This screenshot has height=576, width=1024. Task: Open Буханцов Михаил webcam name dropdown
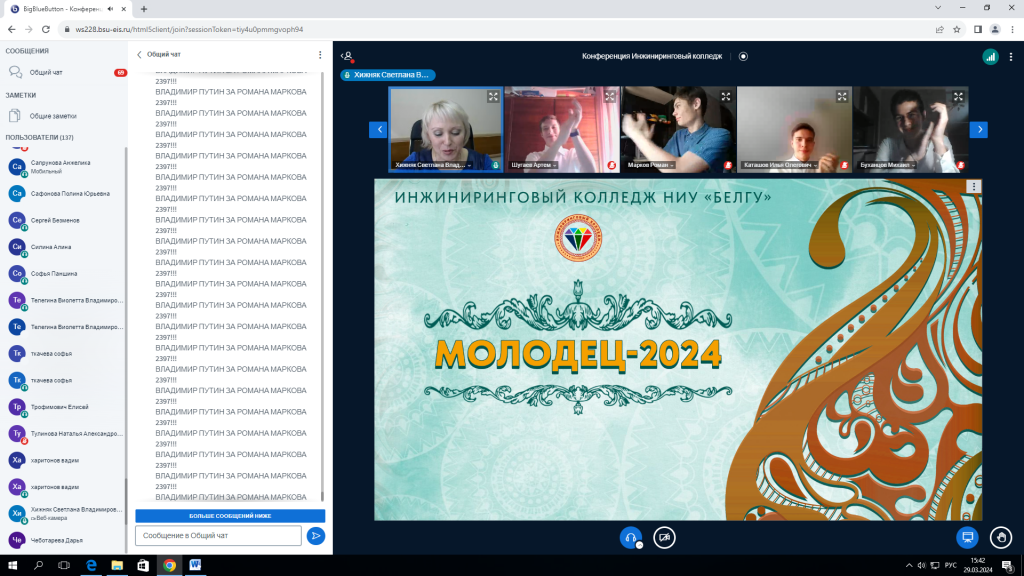click(x=886, y=165)
